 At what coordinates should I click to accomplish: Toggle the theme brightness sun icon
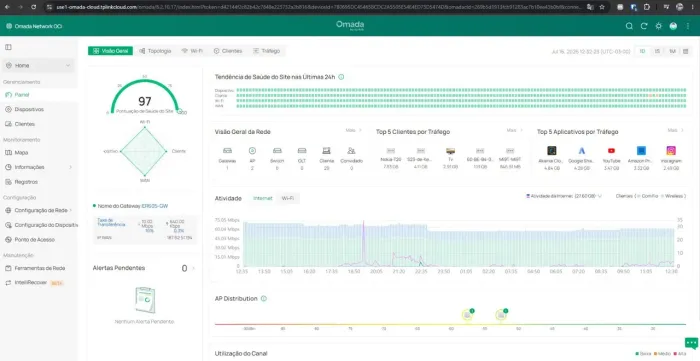point(658,26)
